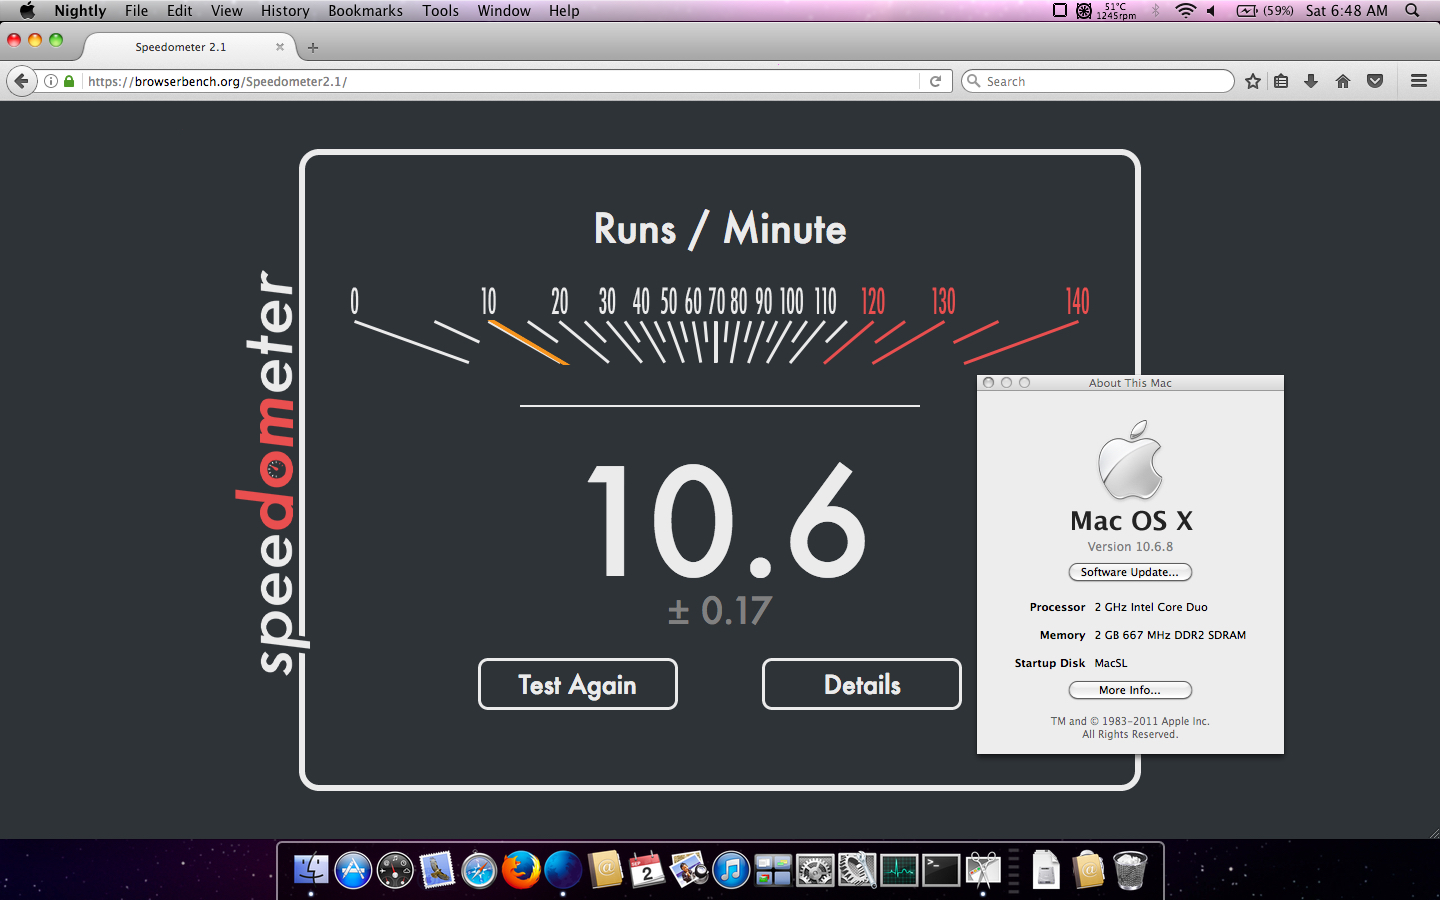Launch iTunes from the Dock
The image size is (1440, 900).
tap(731, 869)
